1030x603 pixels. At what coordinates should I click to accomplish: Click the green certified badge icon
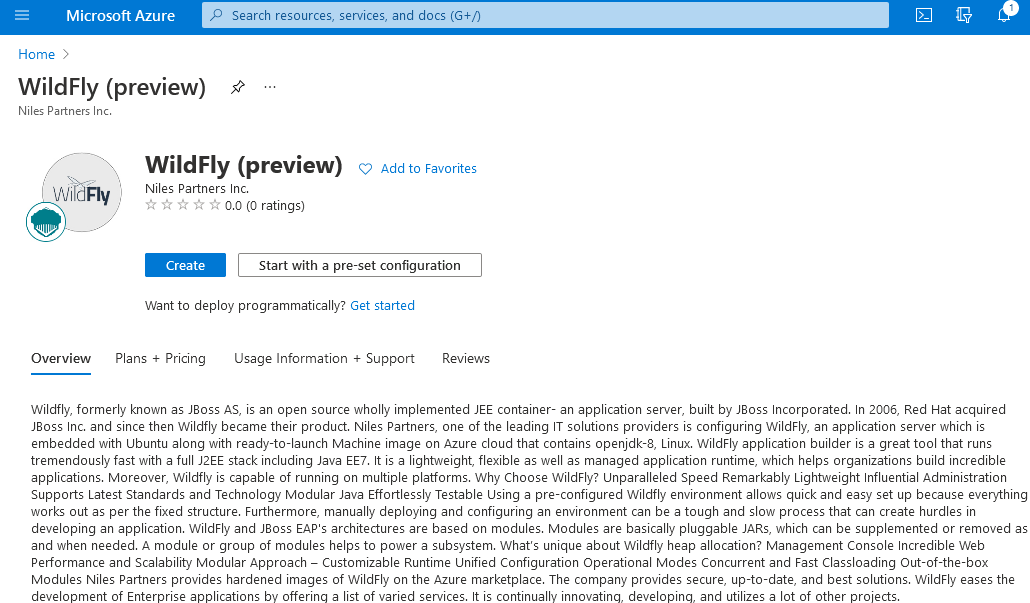click(x=46, y=222)
